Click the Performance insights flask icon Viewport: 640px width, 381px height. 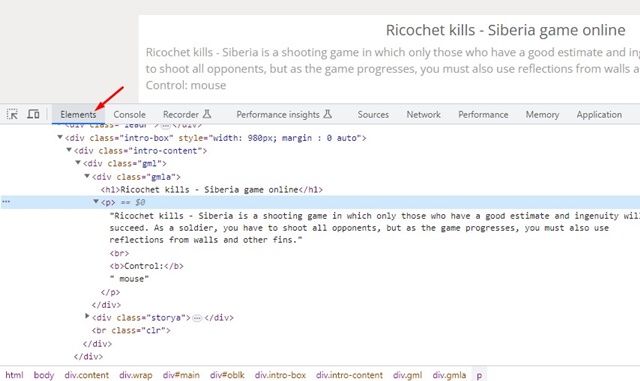point(327,114)
